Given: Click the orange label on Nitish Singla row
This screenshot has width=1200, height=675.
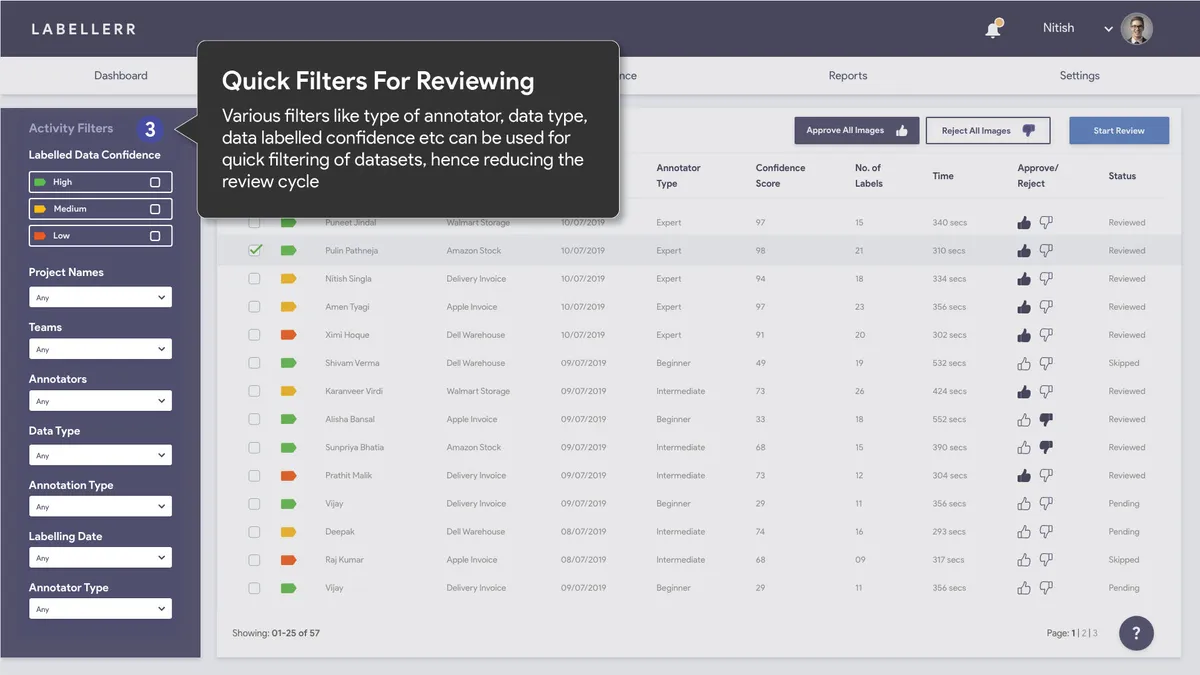Looking at the screenshot, I should 288,279.
